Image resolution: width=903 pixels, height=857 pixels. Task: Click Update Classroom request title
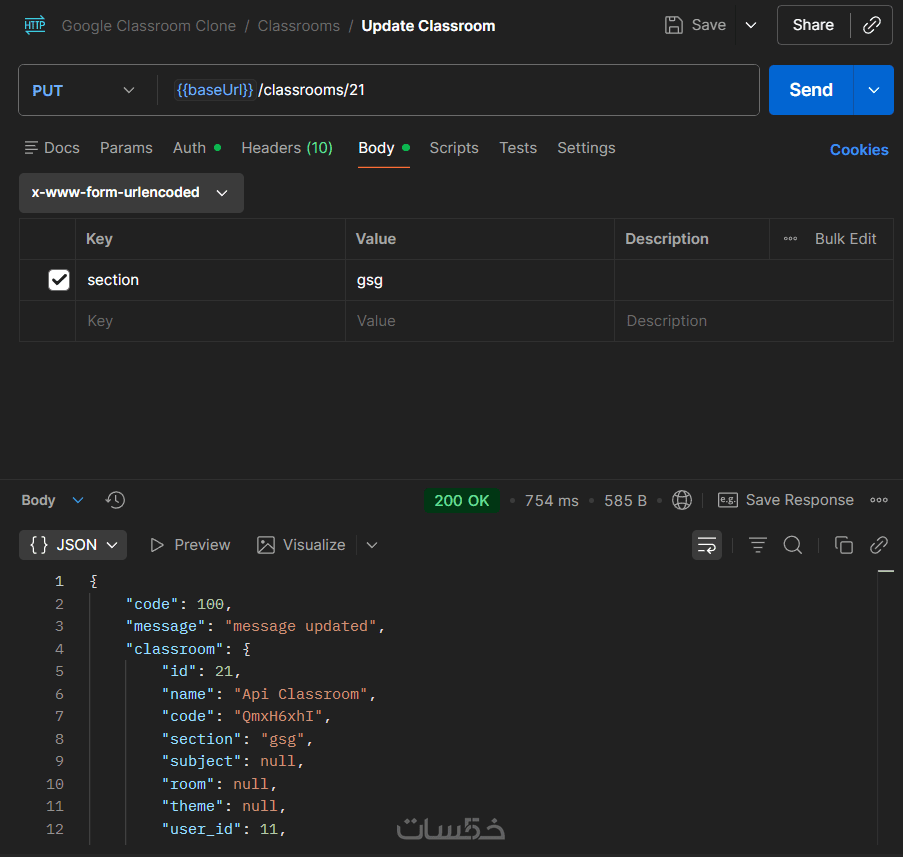[x=428, y=26]
